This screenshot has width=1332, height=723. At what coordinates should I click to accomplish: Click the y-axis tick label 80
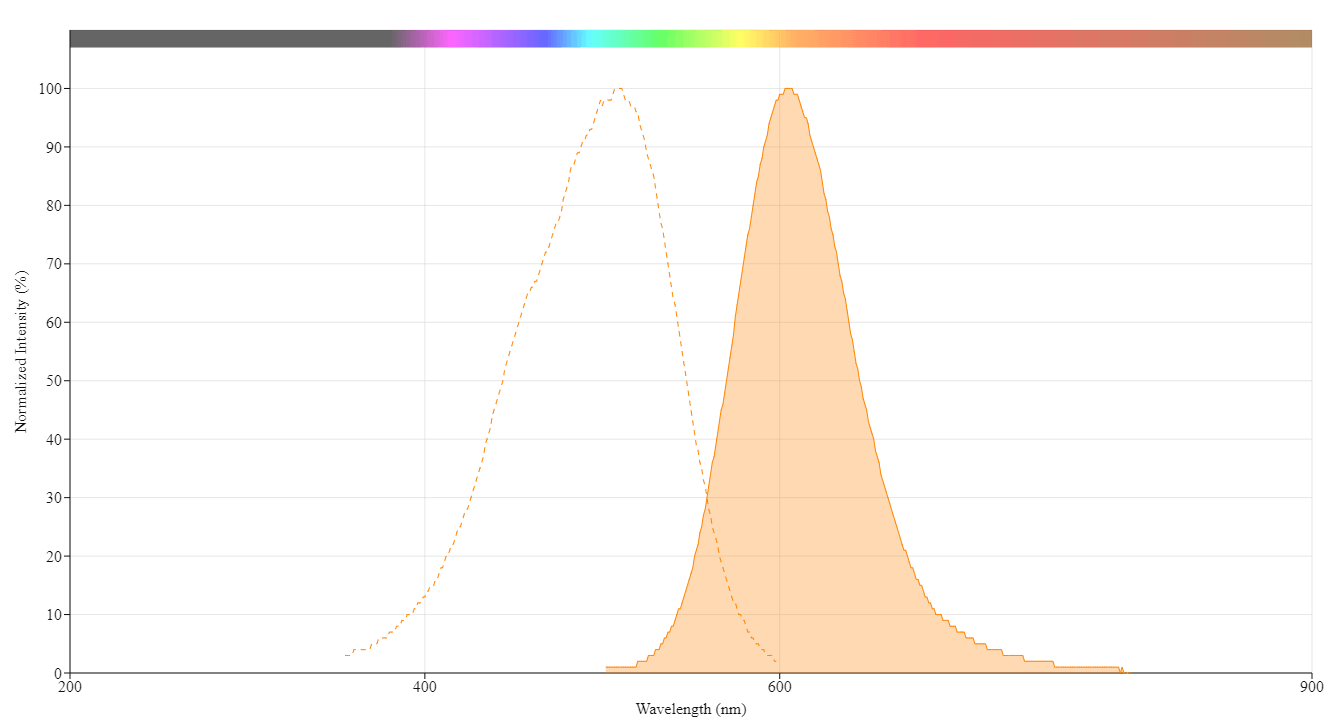(54, 206)
